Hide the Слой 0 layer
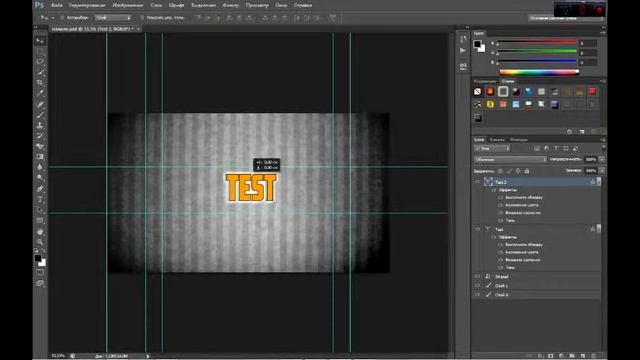The image size is (640, 360). 477,294
